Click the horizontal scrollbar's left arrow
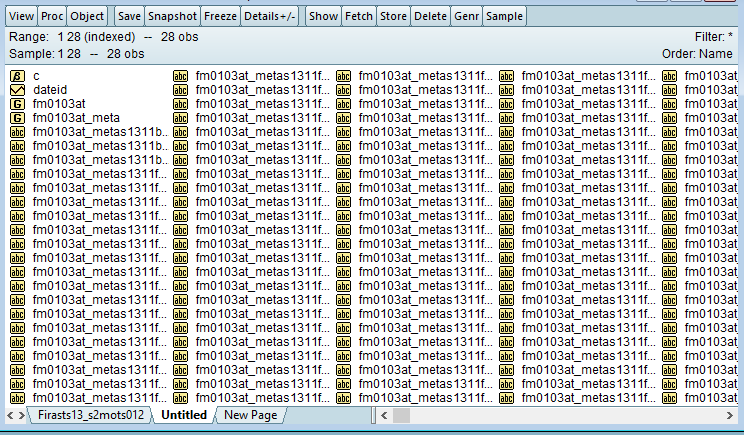The width and height of the screenshot is (744, 435). [383, 415]
